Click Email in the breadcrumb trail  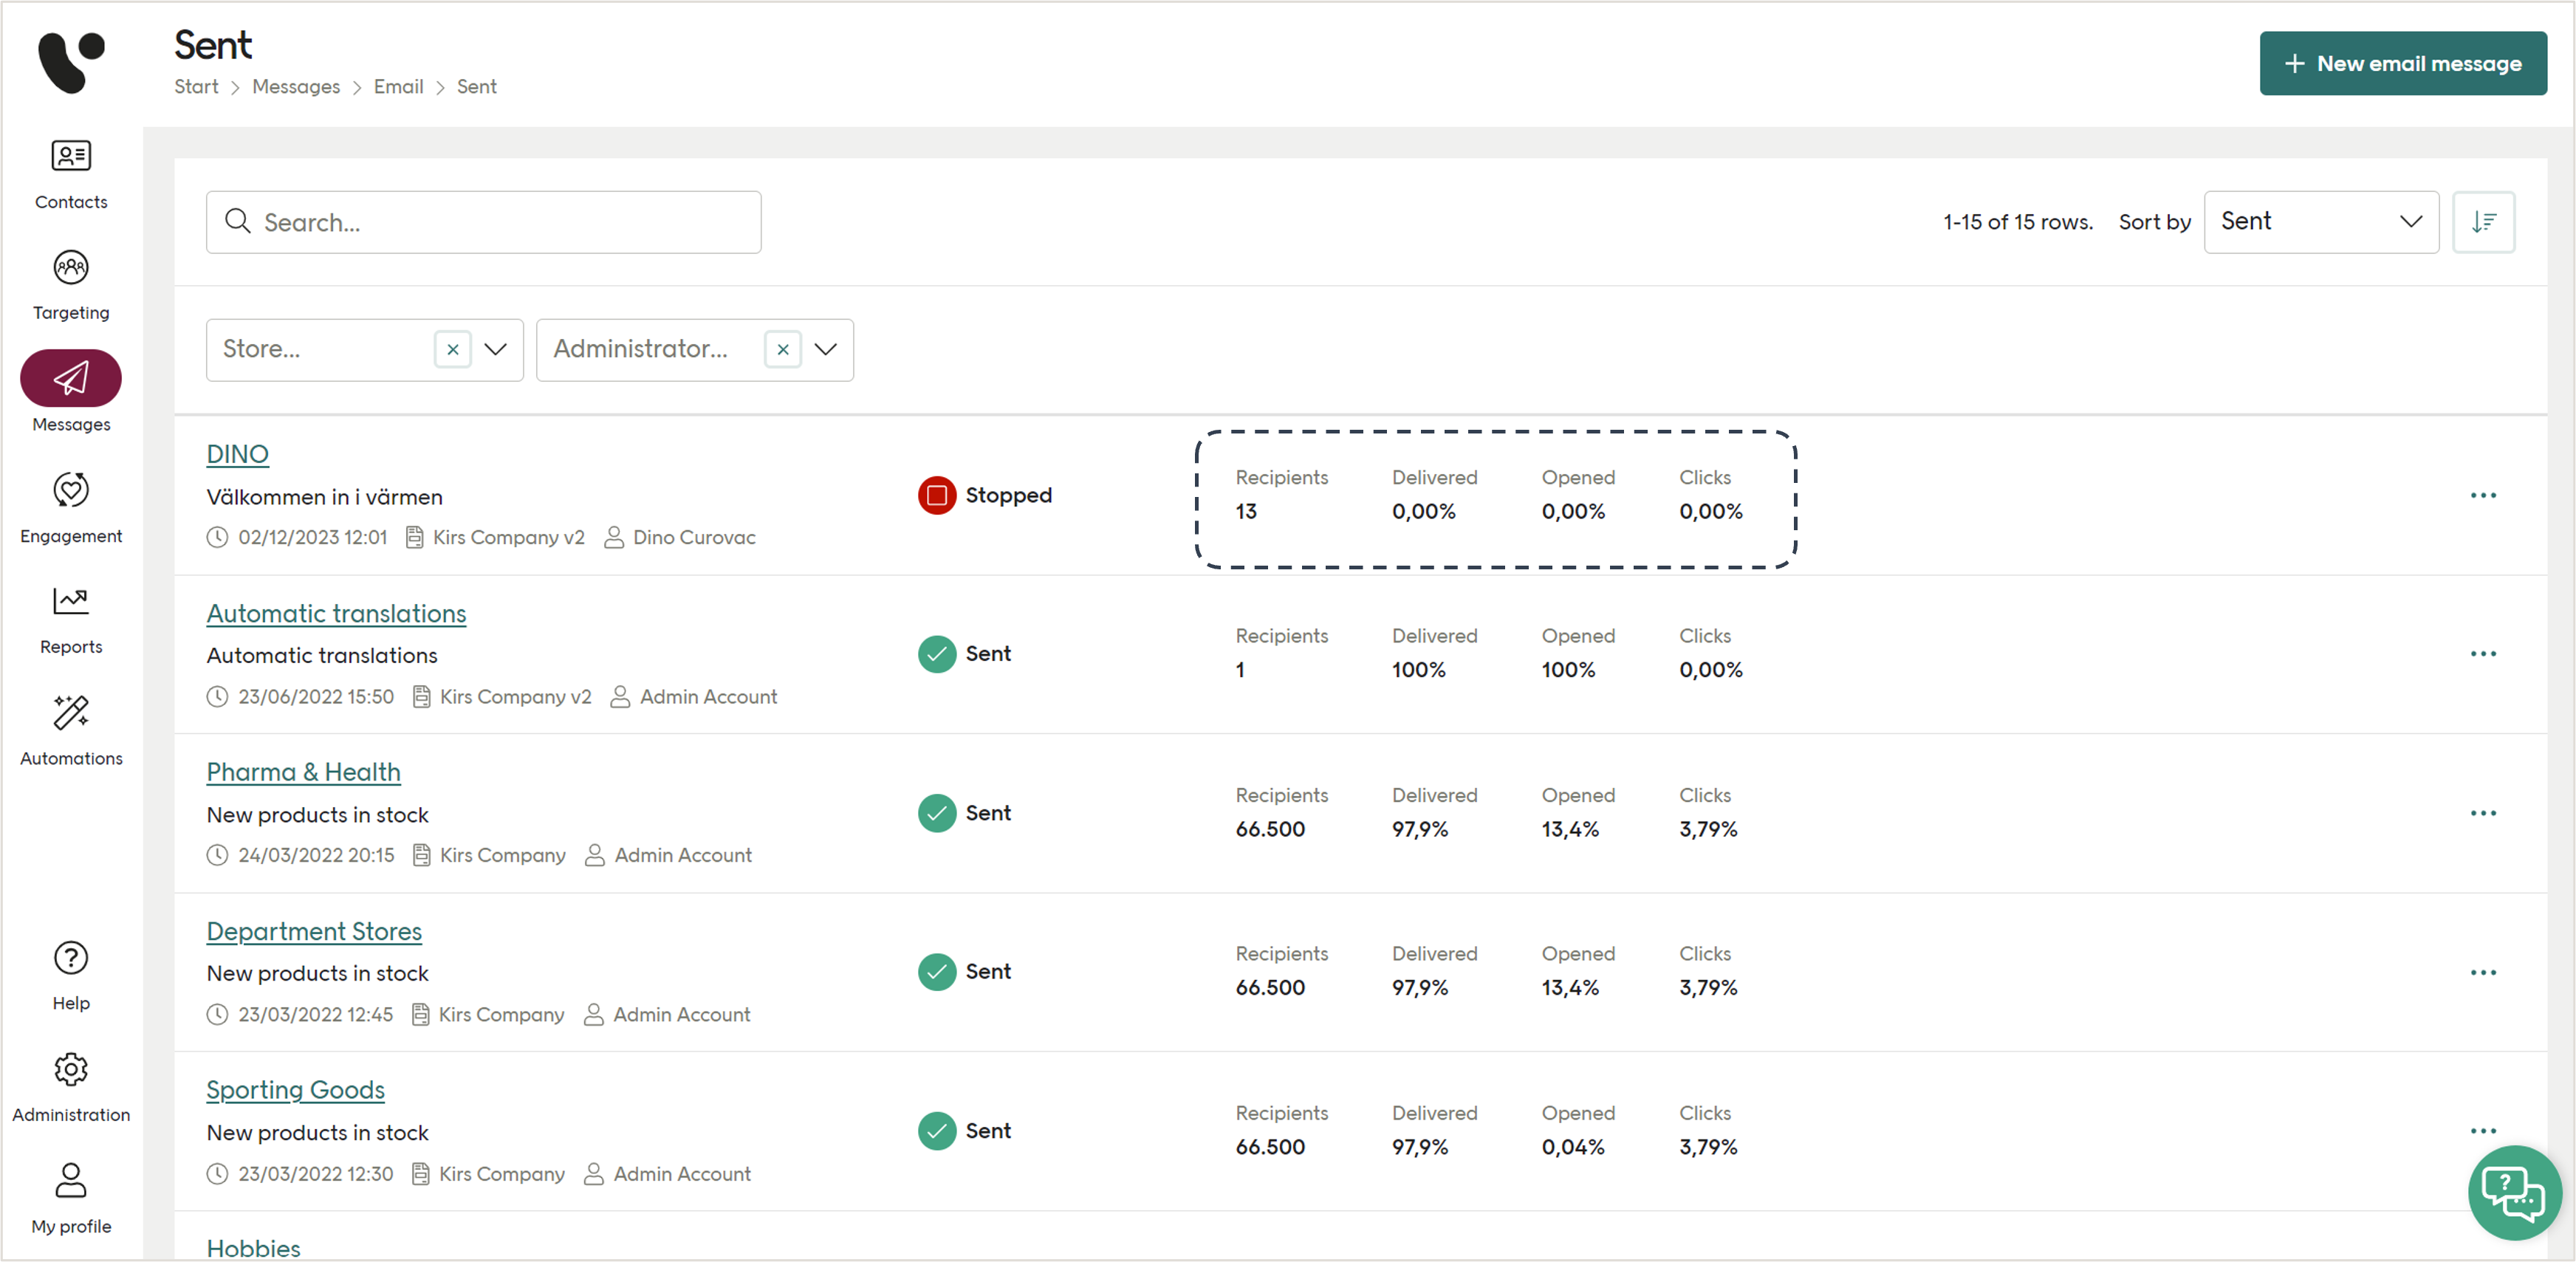point(398,86)
